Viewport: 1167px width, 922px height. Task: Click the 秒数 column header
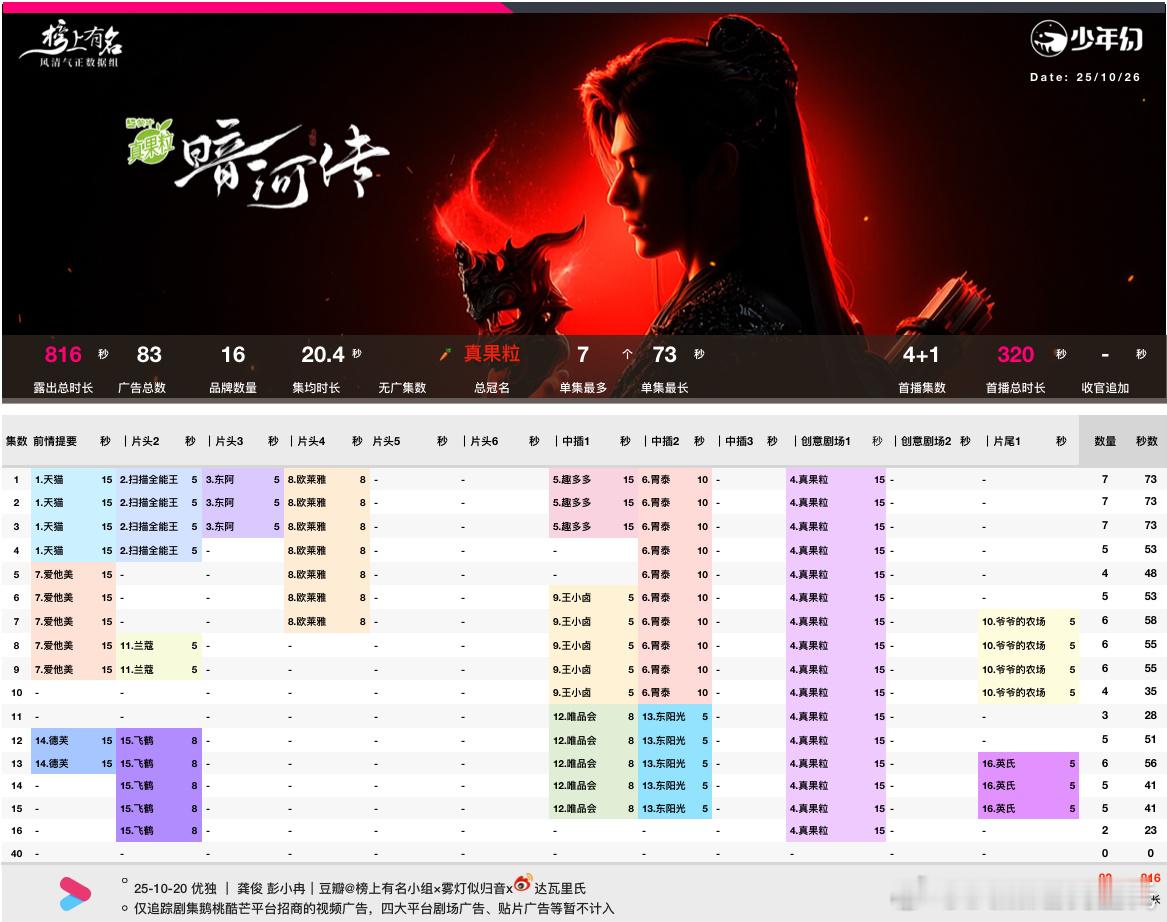click(x=1147, y=441)
